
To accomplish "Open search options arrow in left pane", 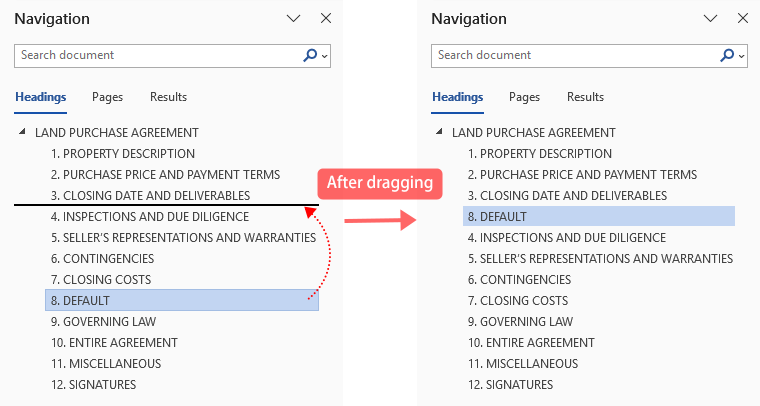I will [325, 56].
